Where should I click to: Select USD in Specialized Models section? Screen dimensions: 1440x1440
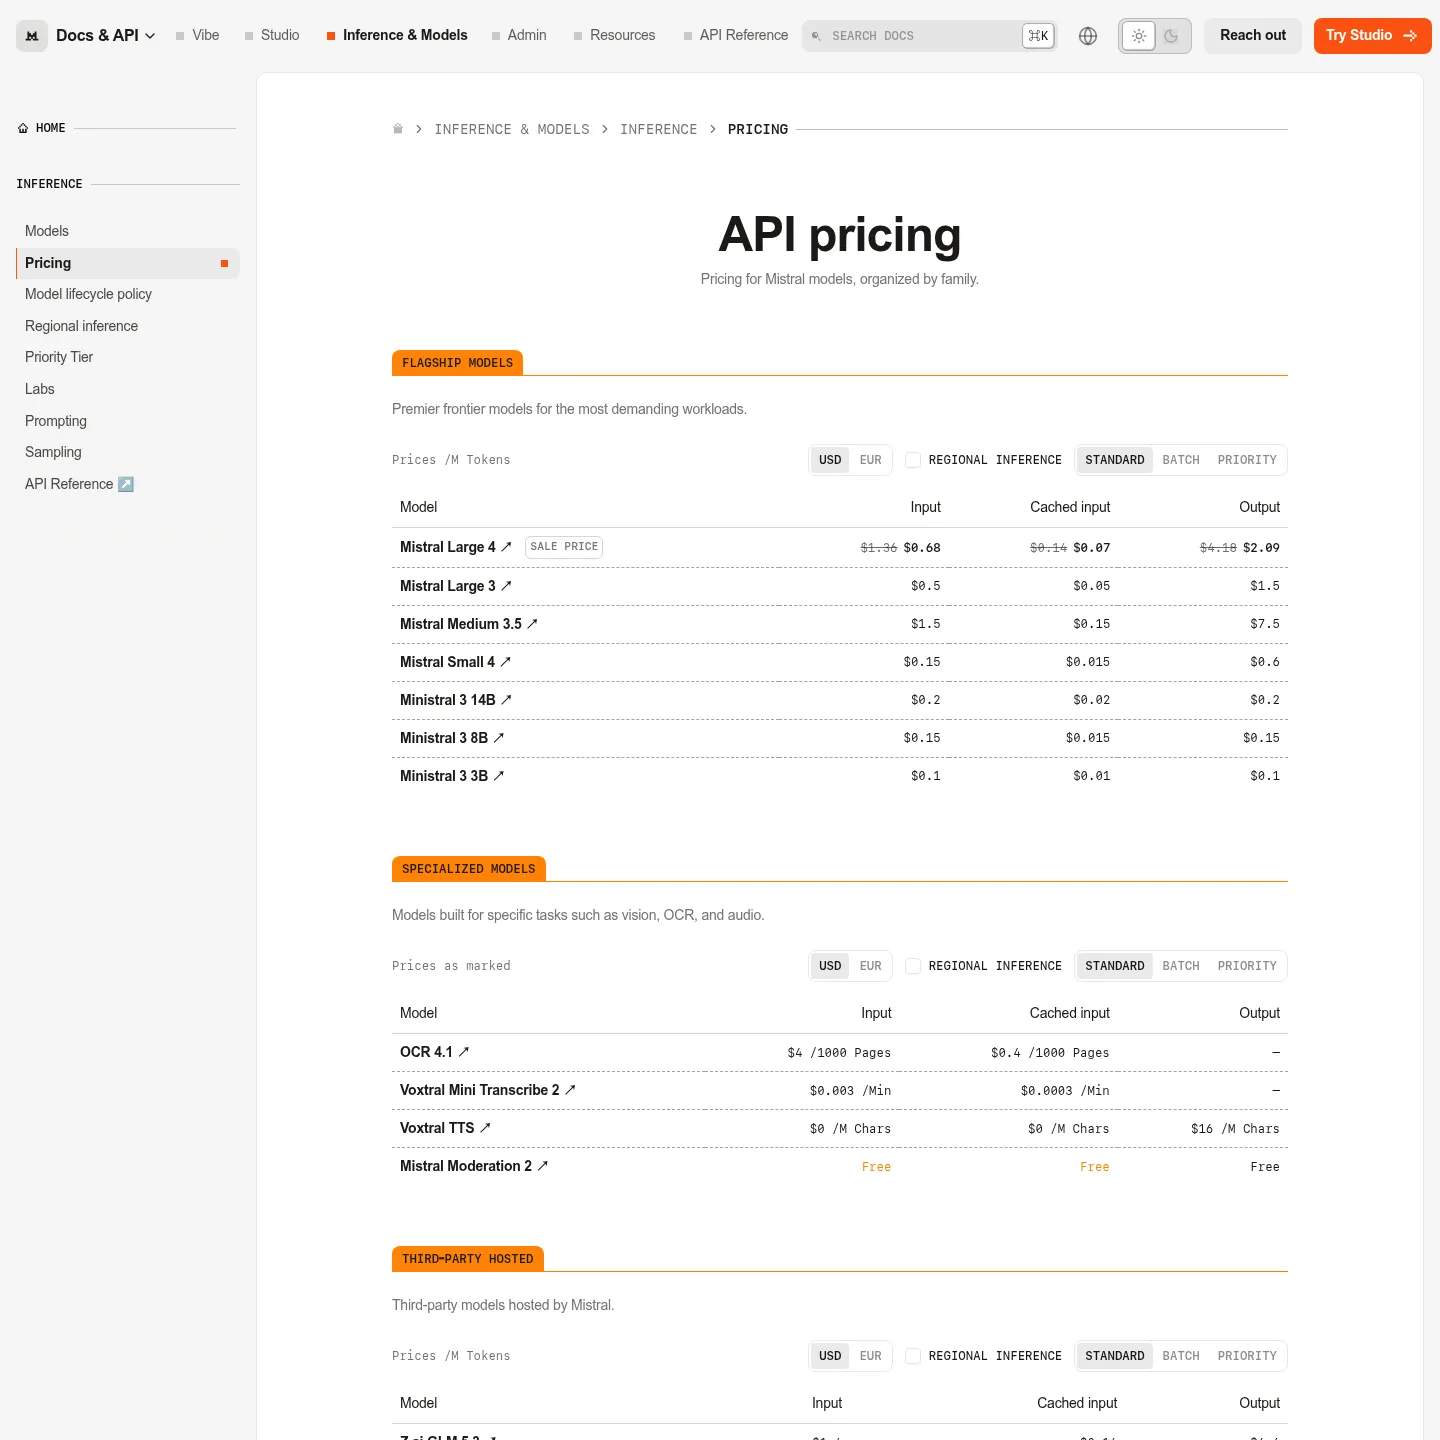[830, 966]
